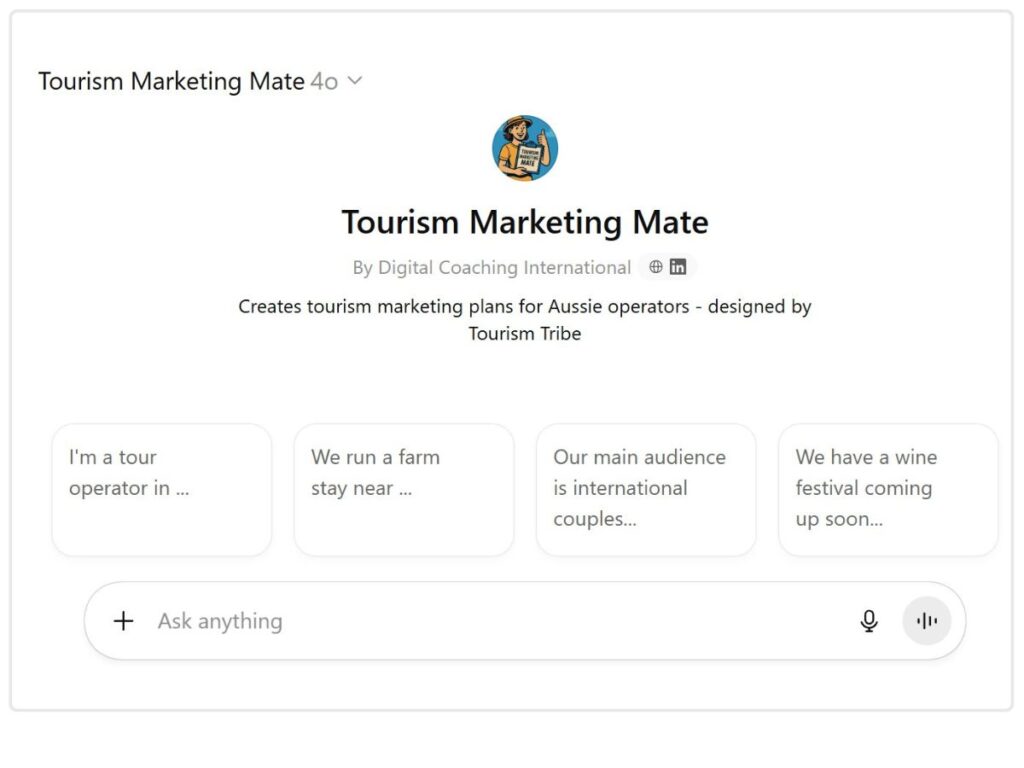Click the verified links pill beside the author
Viewport: 1024px width, 768px height.
click(667, 267)
